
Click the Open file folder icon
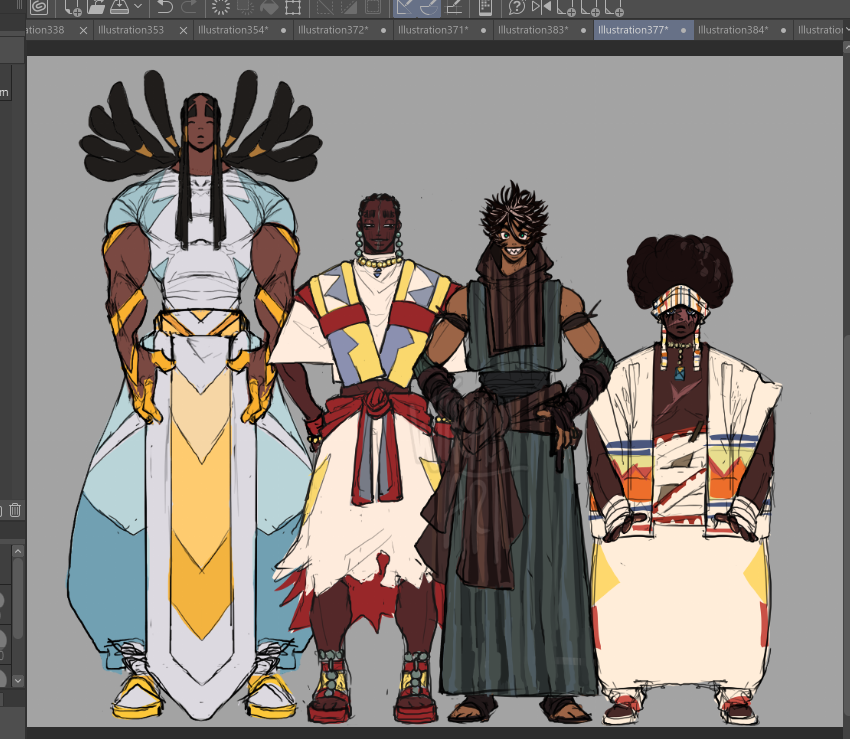tap(96, 7)
